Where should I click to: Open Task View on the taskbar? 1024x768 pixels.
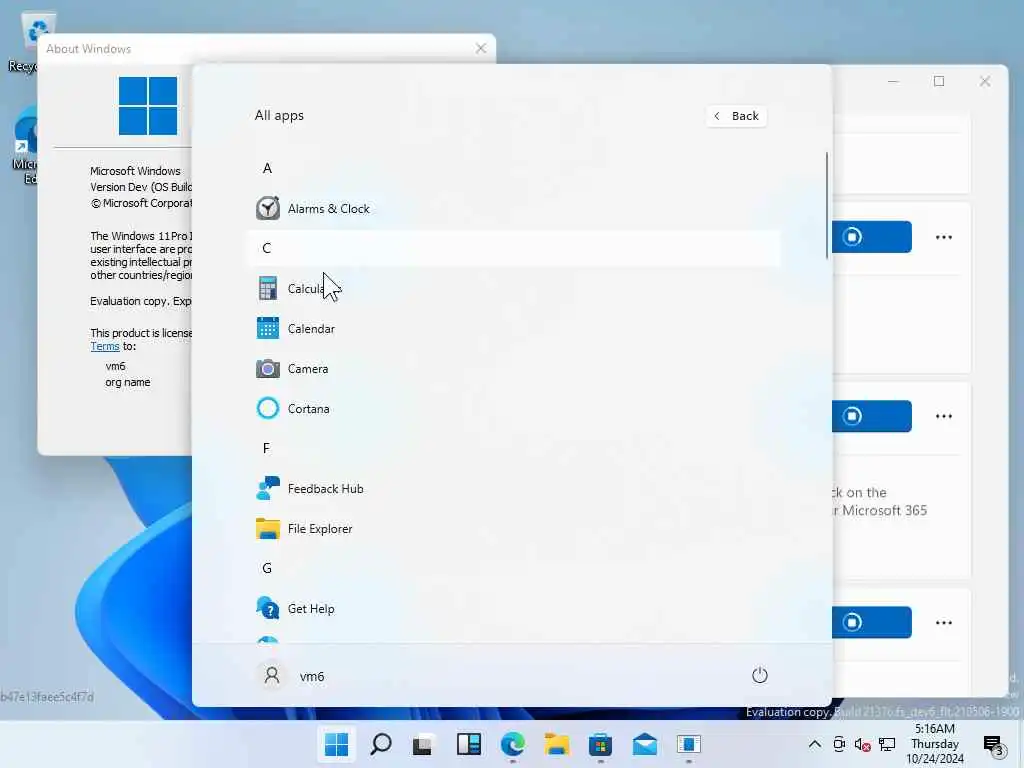(424, 744)
